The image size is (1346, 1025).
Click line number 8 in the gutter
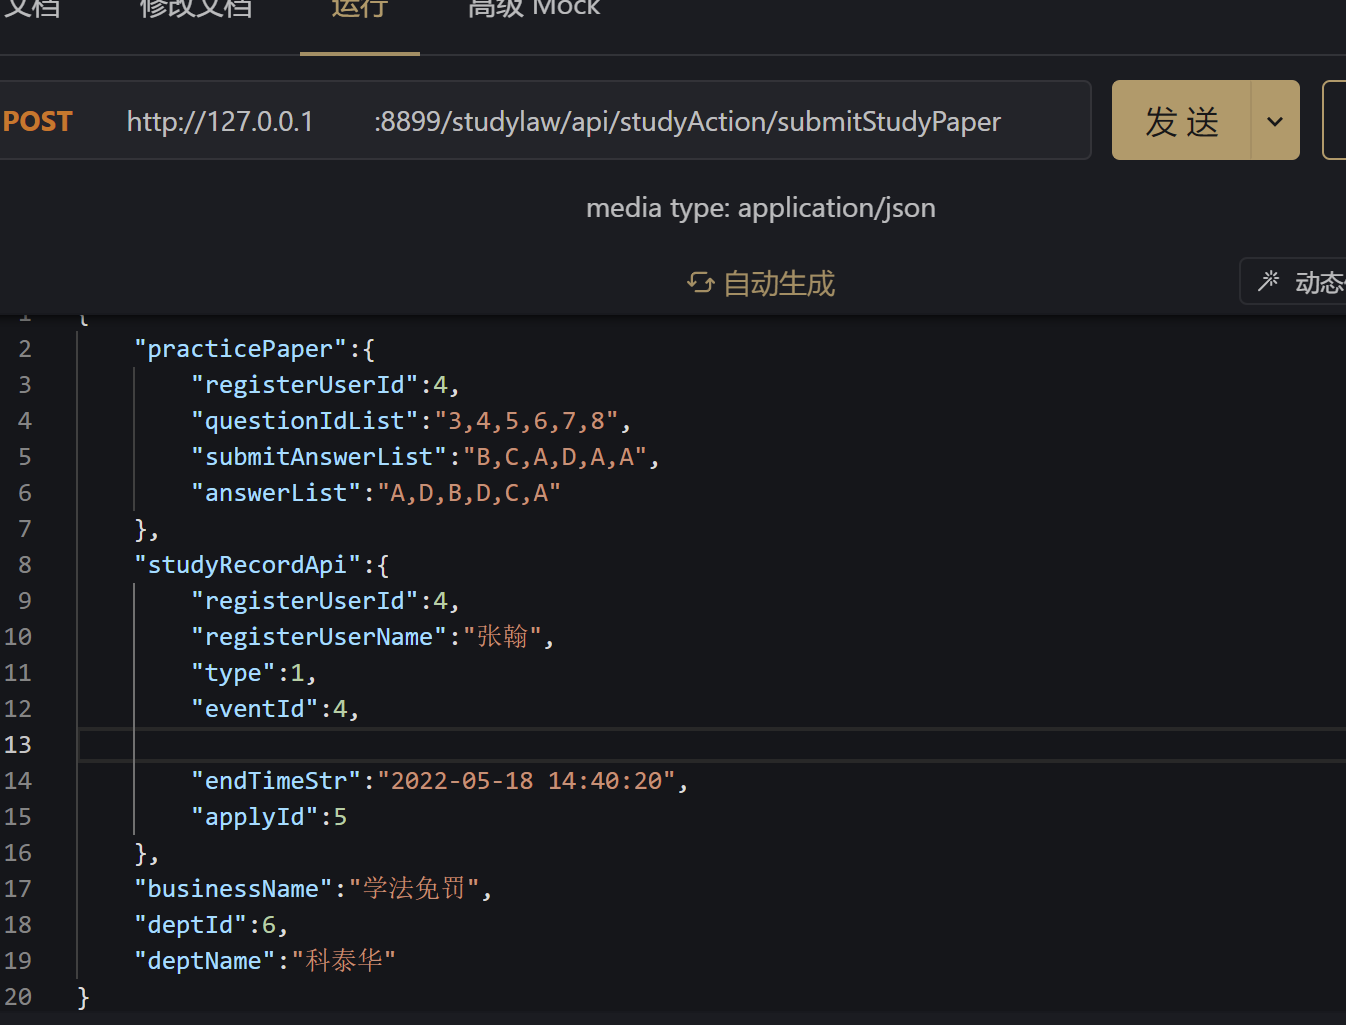(x=25, y=565)
